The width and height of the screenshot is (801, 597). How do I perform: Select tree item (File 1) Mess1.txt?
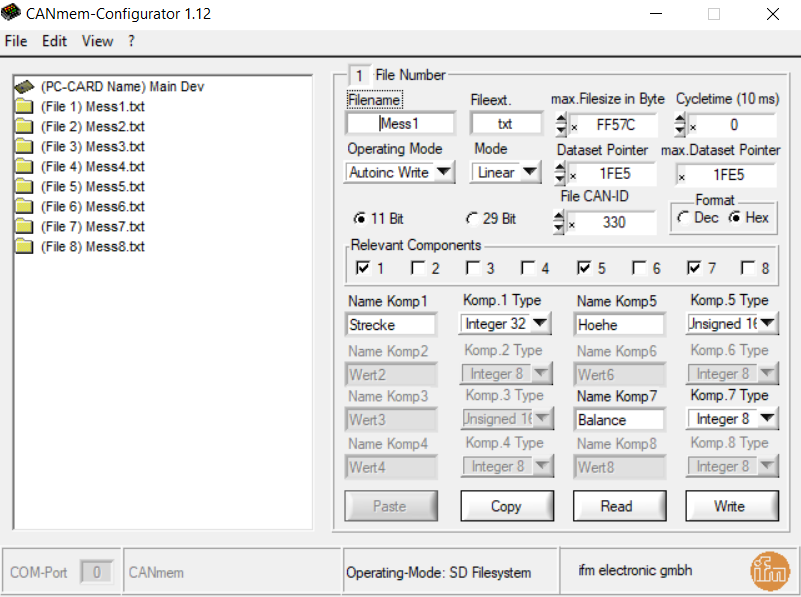(x=92, y=107)
